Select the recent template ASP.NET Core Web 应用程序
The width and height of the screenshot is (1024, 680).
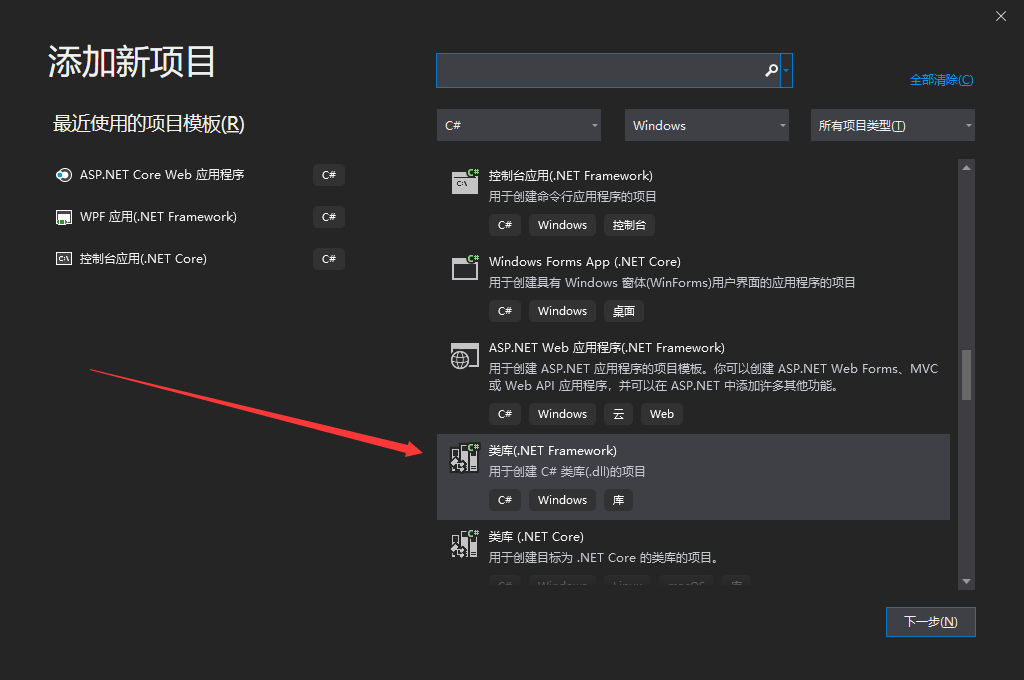pyautogui.click(x=162, y=175)
